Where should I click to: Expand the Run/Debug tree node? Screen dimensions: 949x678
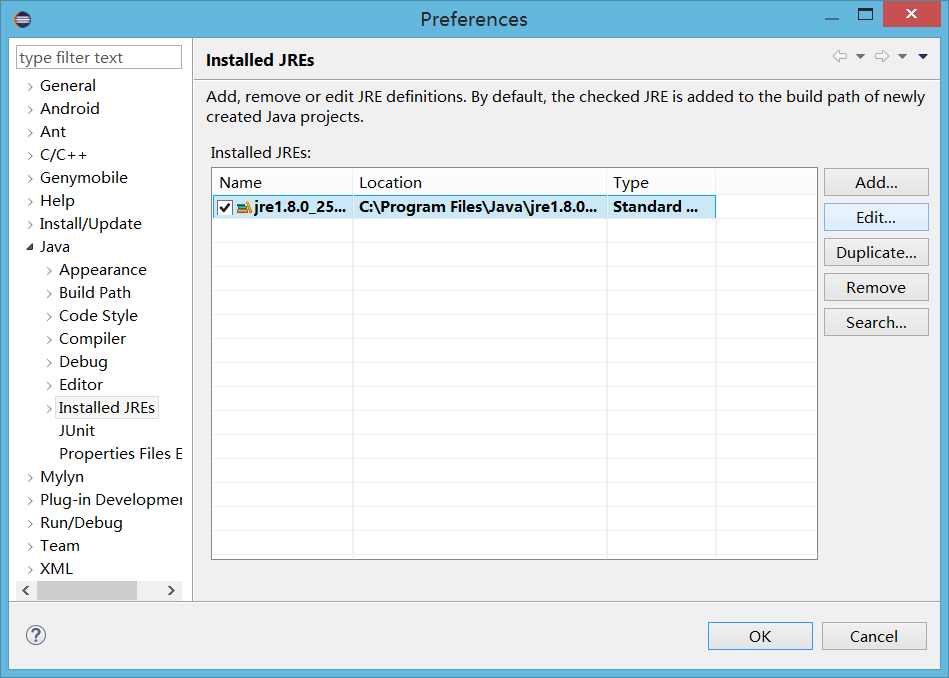tap(30, 523)
